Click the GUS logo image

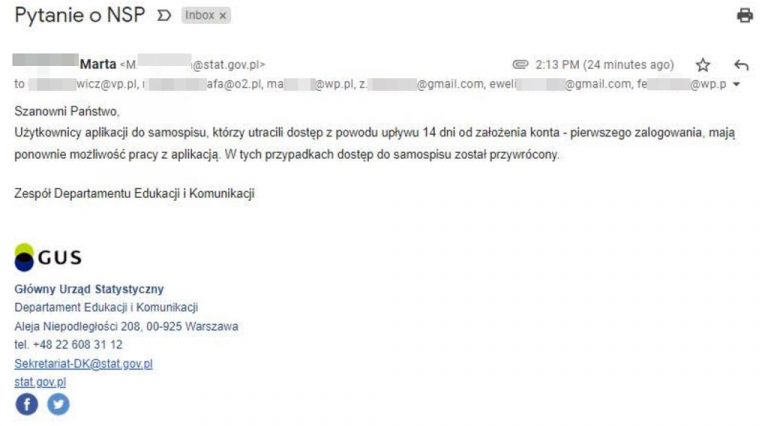48,257
